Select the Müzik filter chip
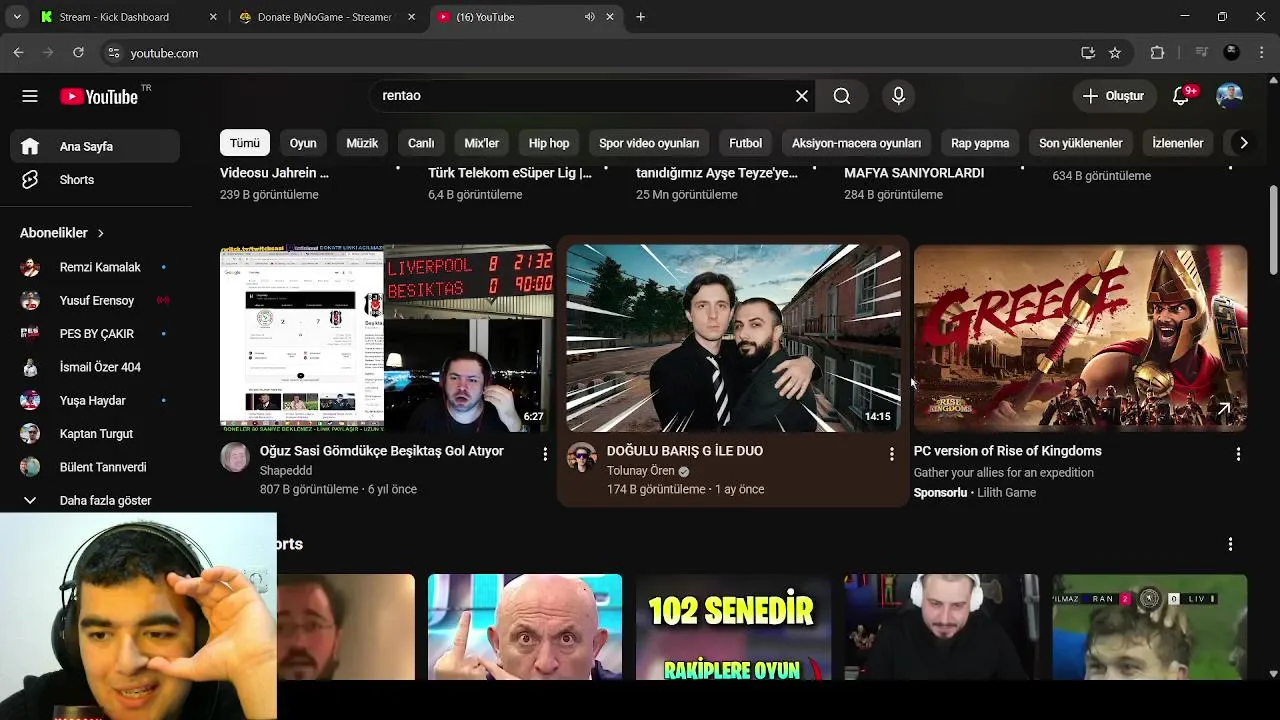 click(x=362, y=143)
